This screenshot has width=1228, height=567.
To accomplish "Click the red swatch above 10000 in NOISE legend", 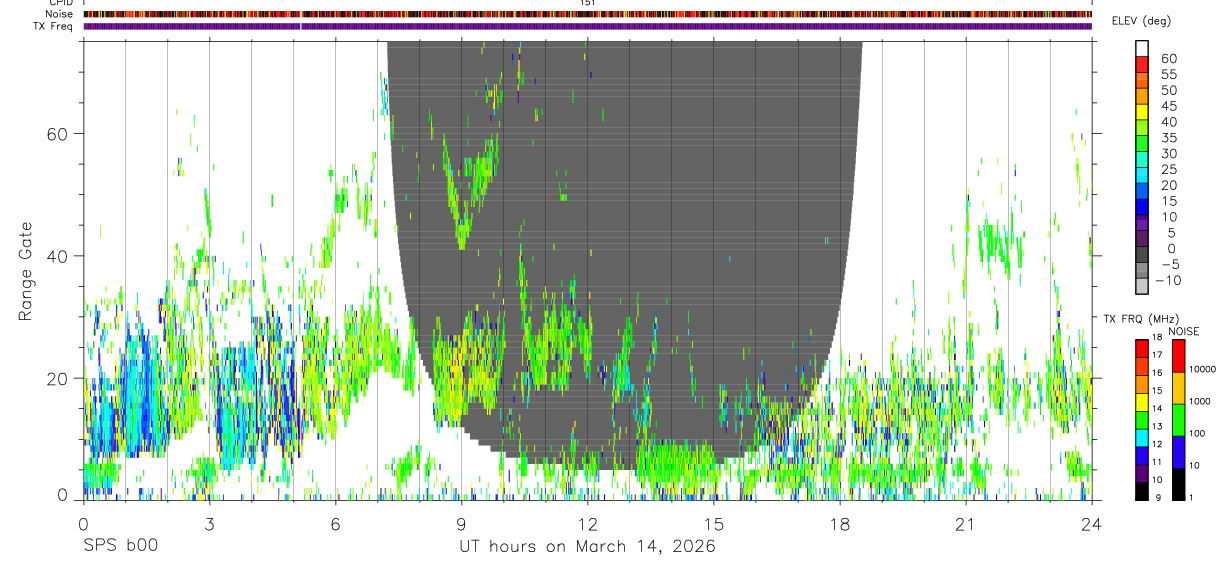I will click(1177, 355).
